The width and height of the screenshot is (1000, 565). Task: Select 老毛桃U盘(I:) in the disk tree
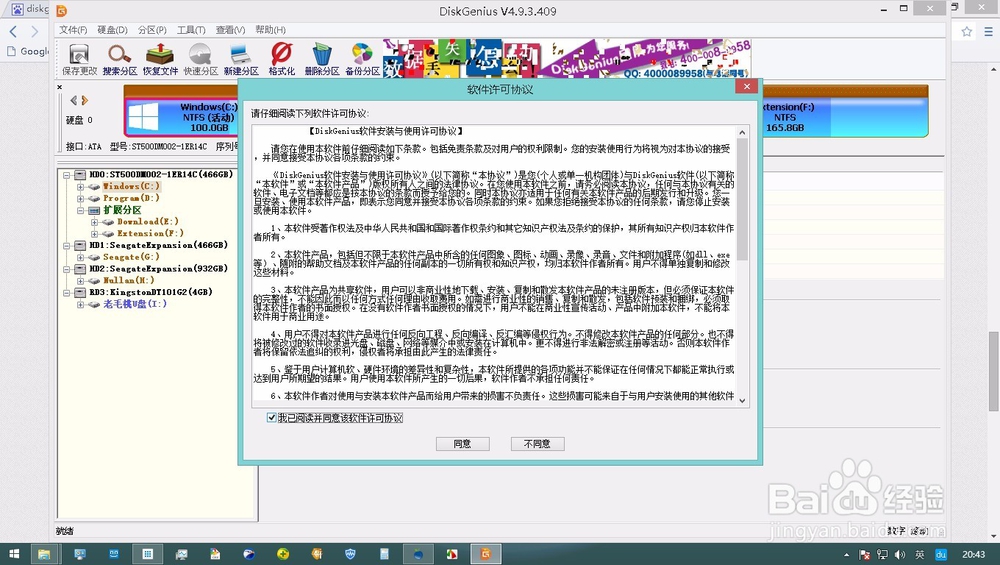coord(135,304)
